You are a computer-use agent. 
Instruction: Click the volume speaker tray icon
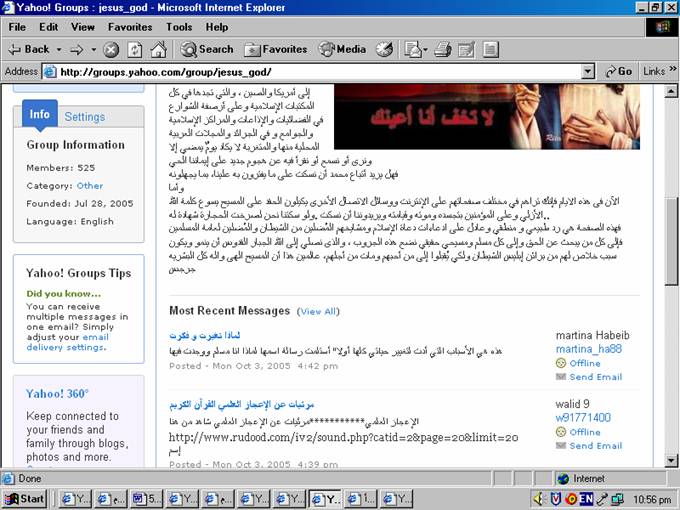[x=539, y=499]
